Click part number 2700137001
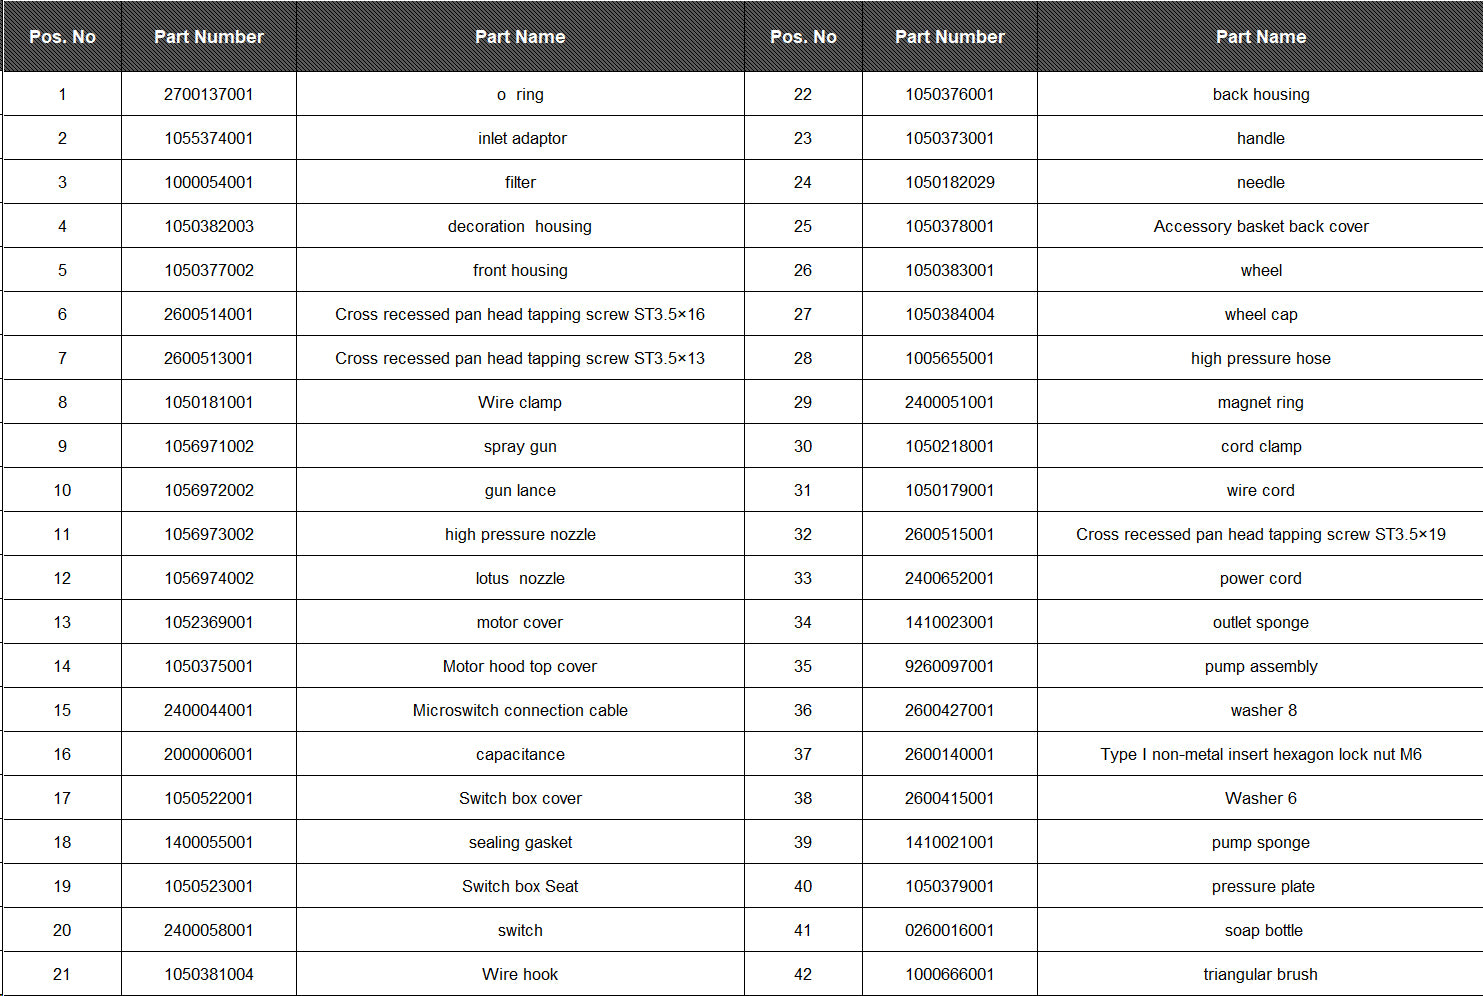The image size is (1483, 996). point(209,94)
